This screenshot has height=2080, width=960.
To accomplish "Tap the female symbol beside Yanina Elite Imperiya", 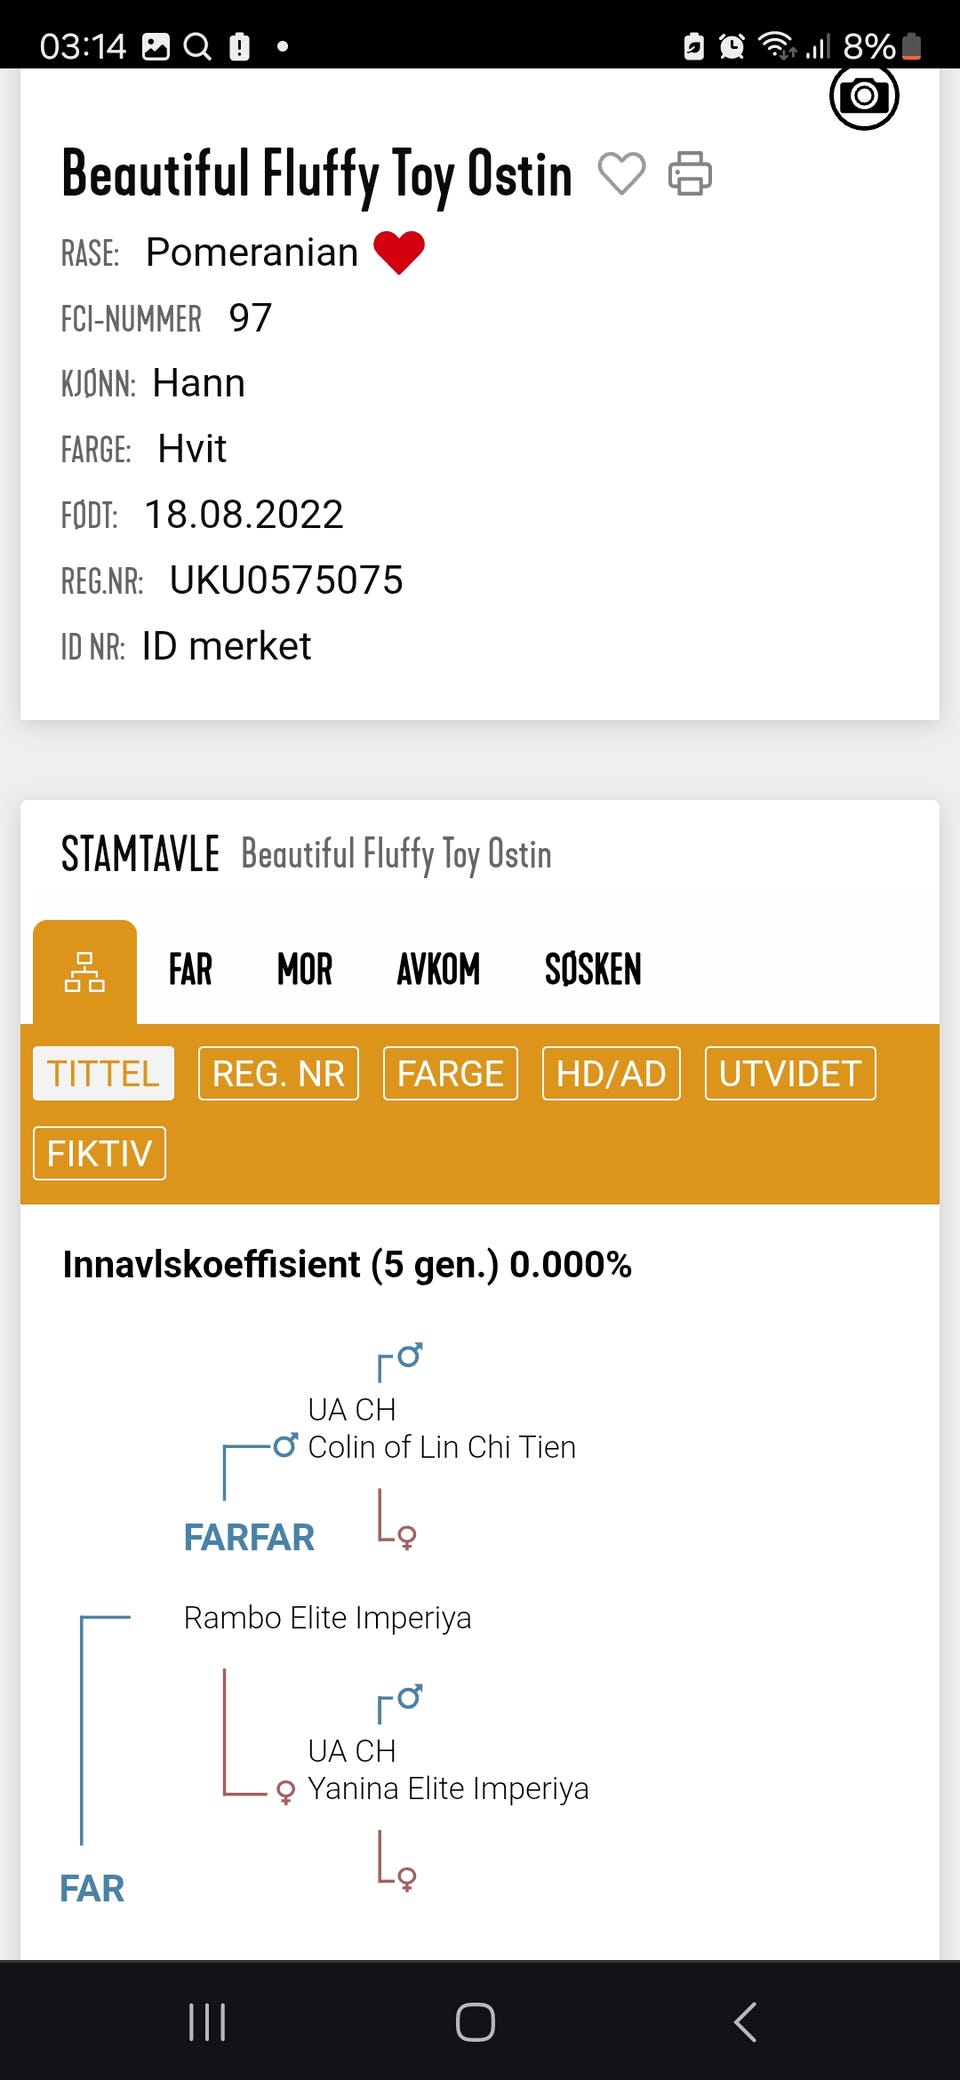I will (x=285, y=1791).
